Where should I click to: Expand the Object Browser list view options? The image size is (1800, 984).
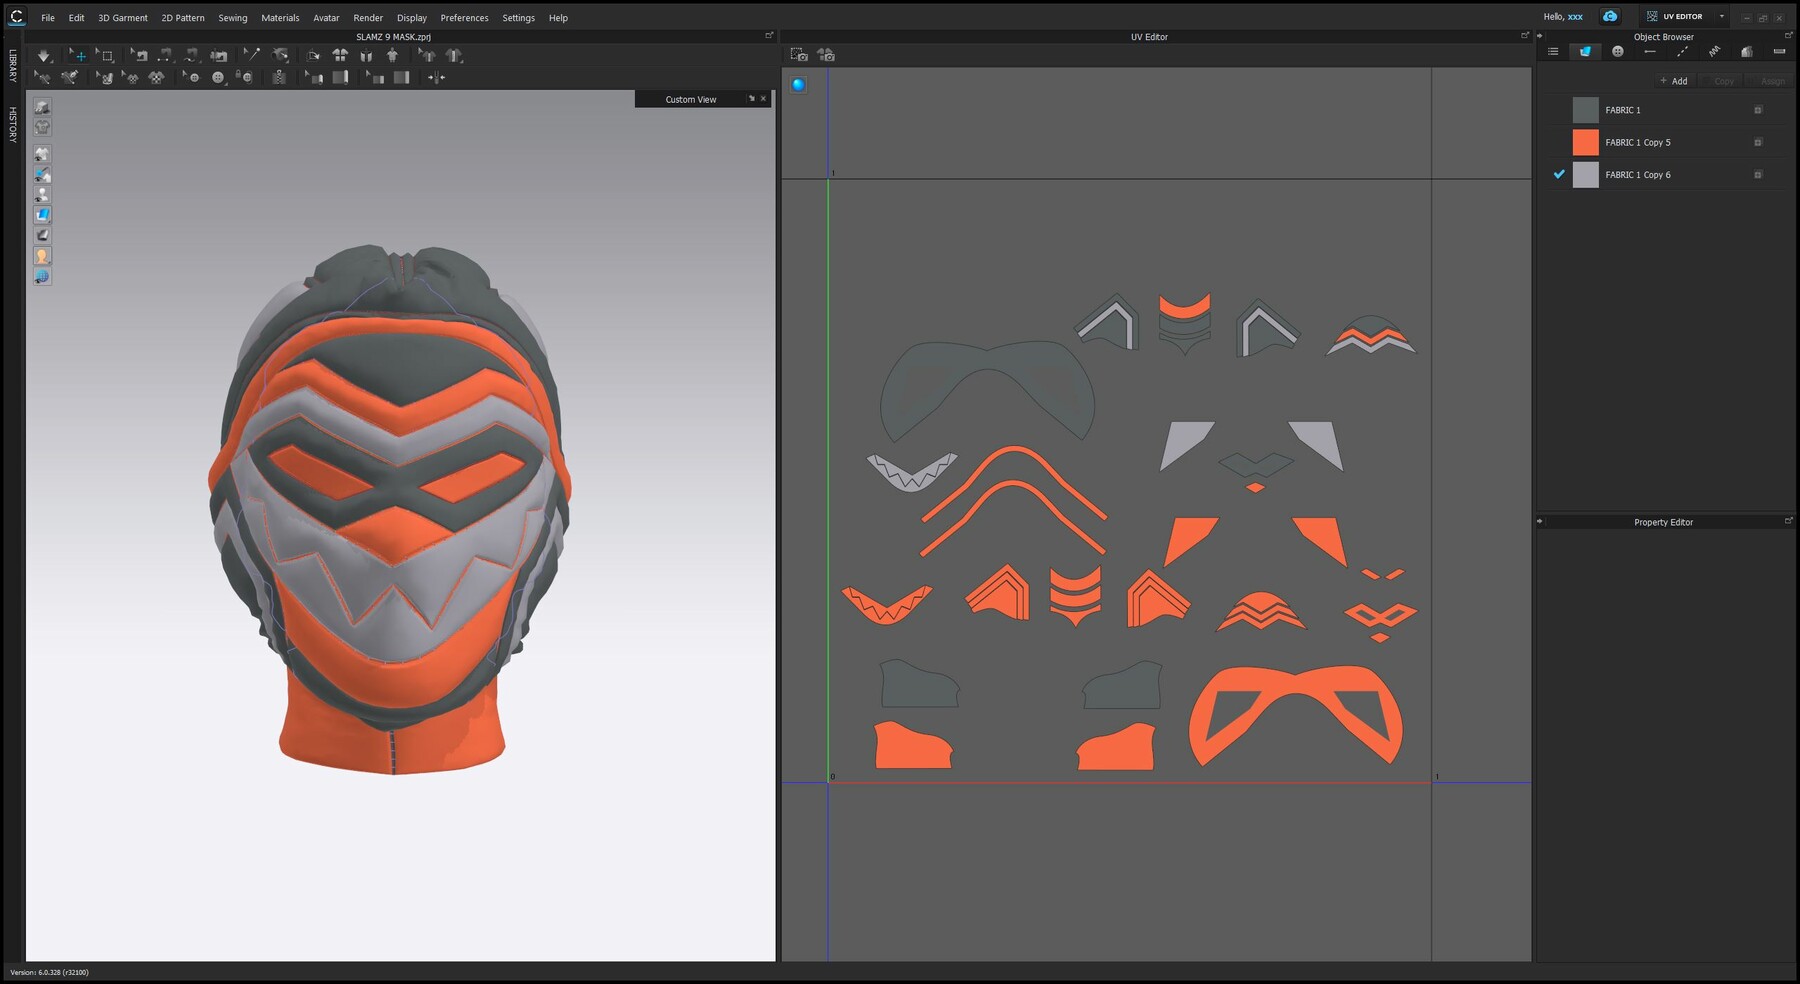1553,51
